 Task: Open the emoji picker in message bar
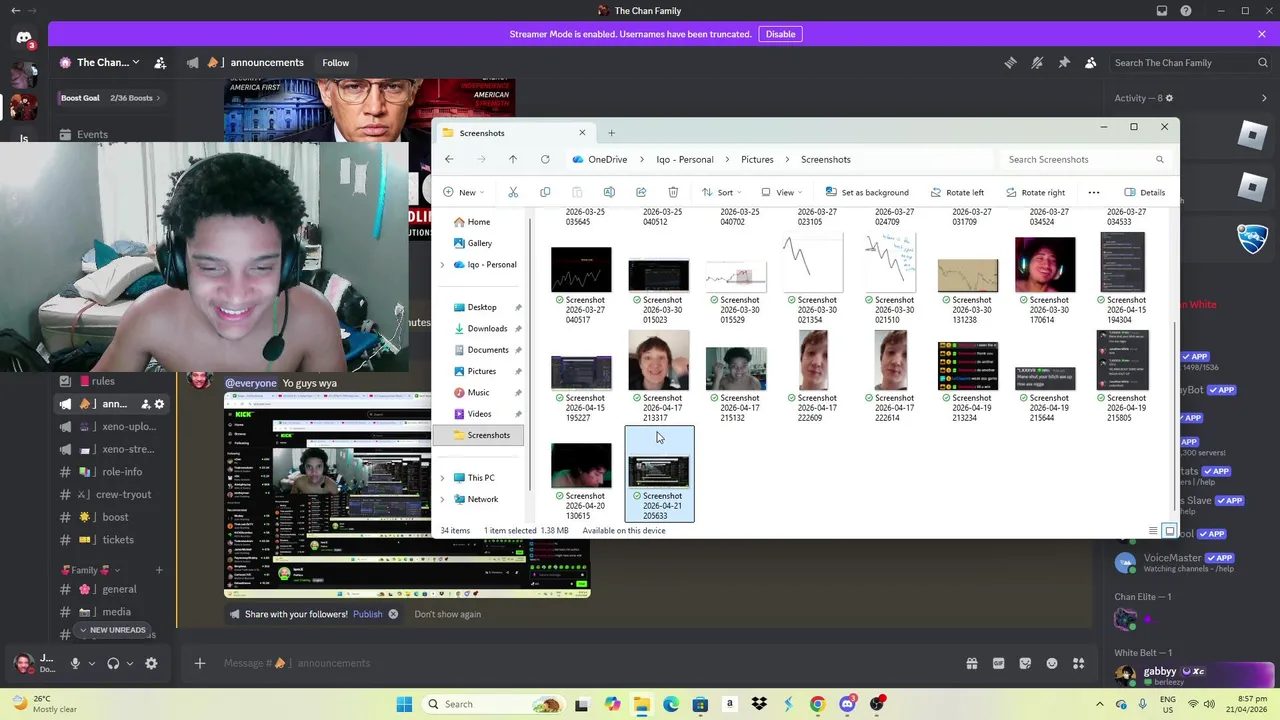[1052, 663]
